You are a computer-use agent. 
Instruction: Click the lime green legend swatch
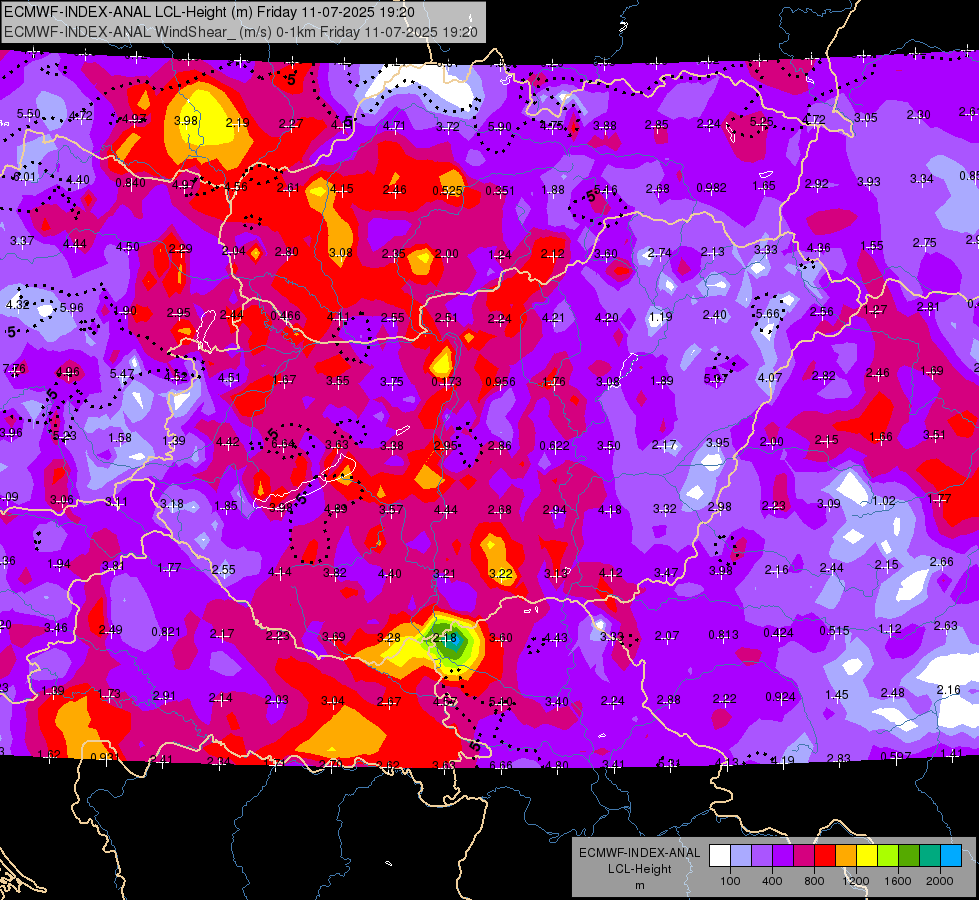(888, 856)
